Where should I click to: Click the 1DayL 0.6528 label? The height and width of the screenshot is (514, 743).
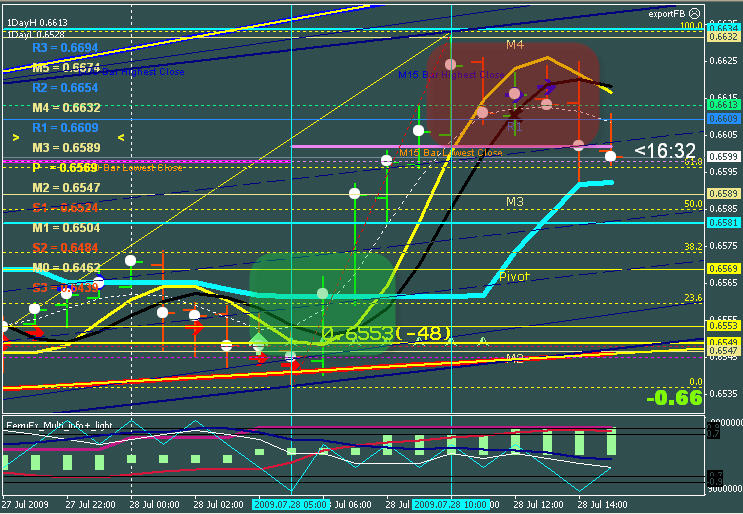pos(36,34)
